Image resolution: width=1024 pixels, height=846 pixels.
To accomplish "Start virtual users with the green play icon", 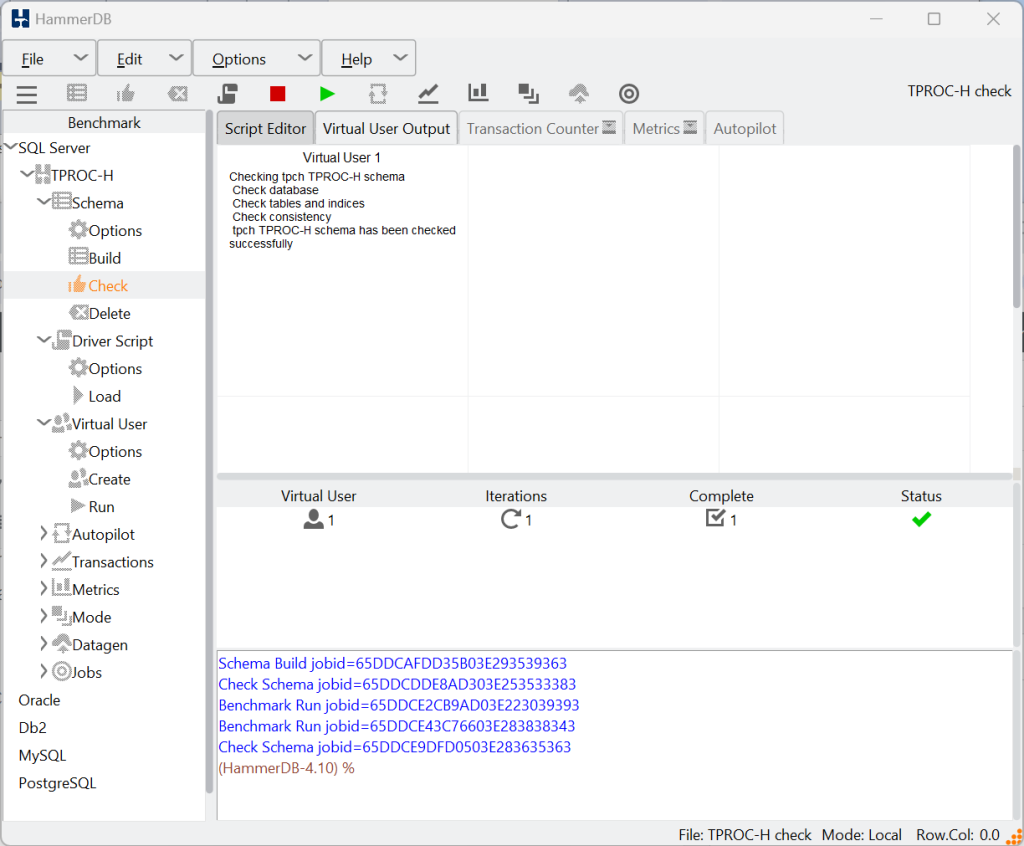I will click(327, 94).
